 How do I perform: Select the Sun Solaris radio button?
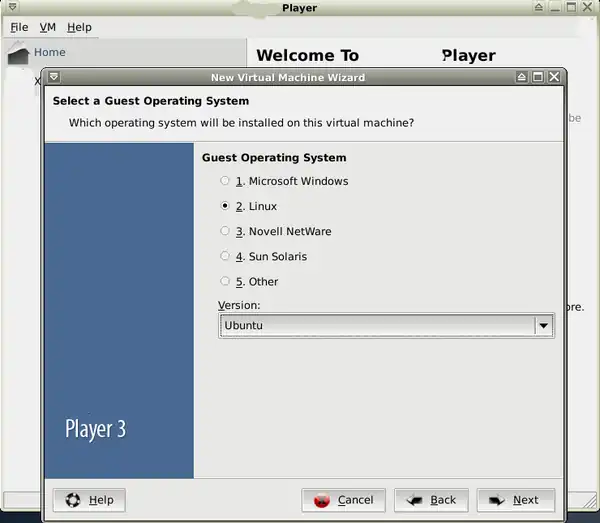pos(225,256)
